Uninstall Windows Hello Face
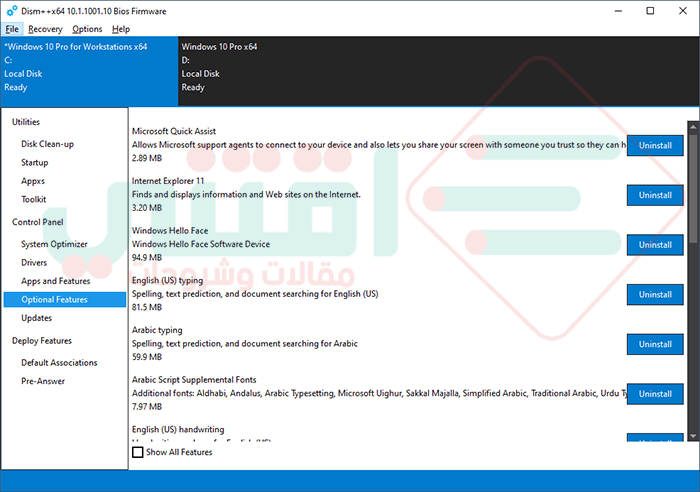 click(x=655, y=245)
